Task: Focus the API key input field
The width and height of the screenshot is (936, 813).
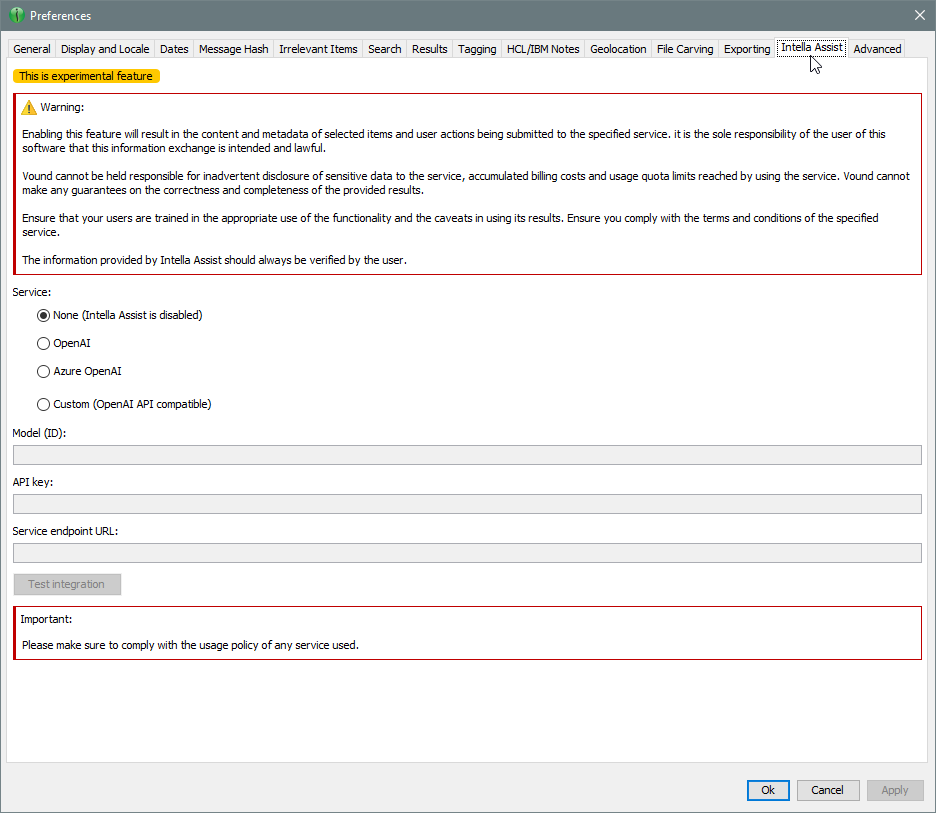Action: [466, 504]
